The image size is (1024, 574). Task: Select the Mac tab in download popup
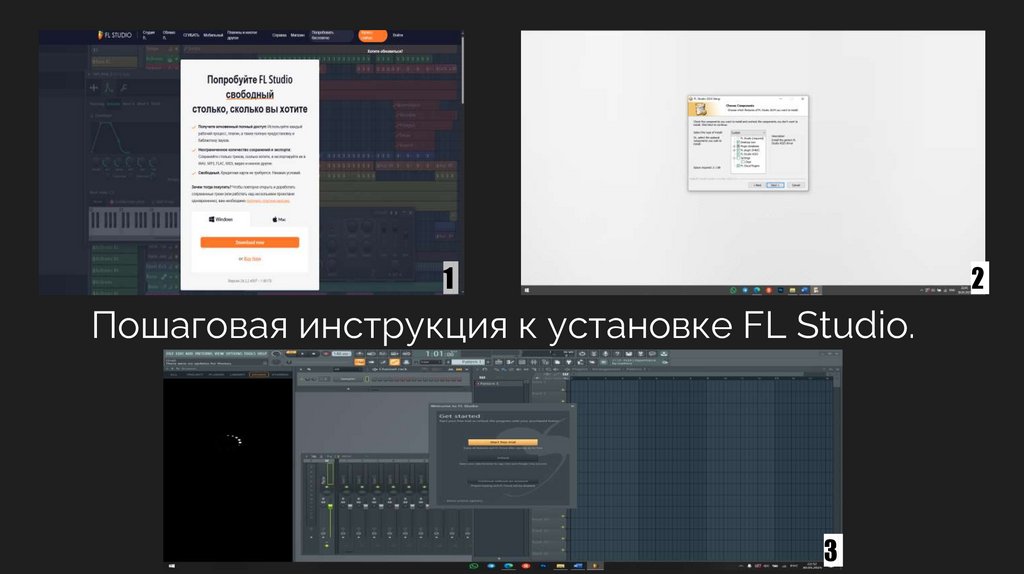[279, 219]
